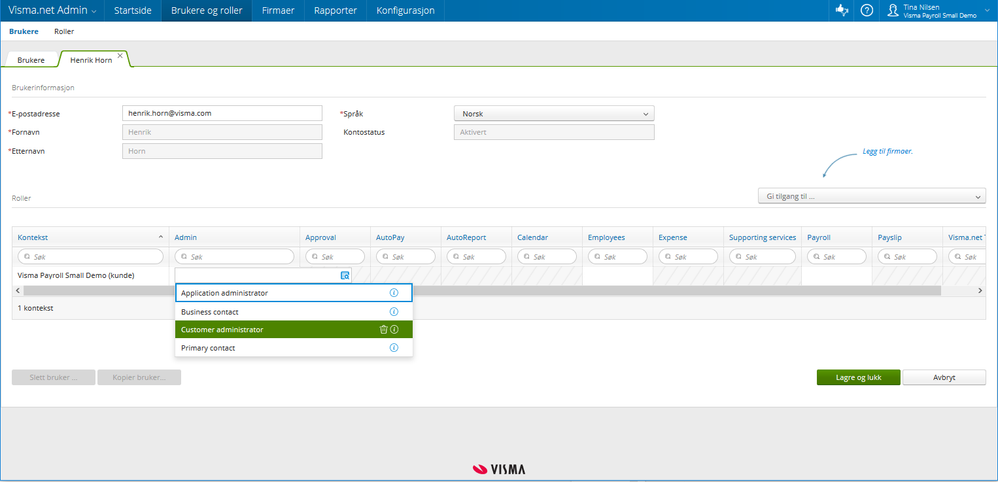Search in the Employees column filter

617,257
